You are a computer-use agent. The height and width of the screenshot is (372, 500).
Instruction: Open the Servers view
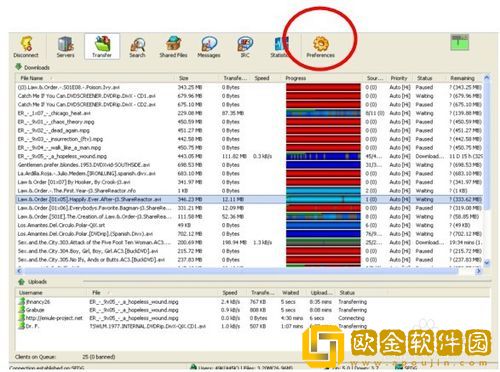65,47
